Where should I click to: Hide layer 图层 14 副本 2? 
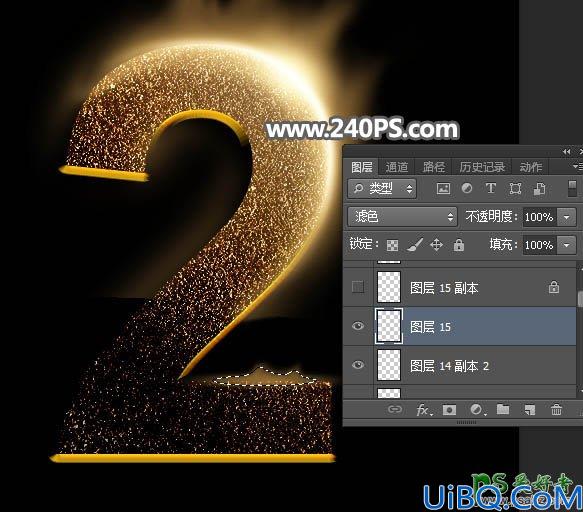[358, 365]
